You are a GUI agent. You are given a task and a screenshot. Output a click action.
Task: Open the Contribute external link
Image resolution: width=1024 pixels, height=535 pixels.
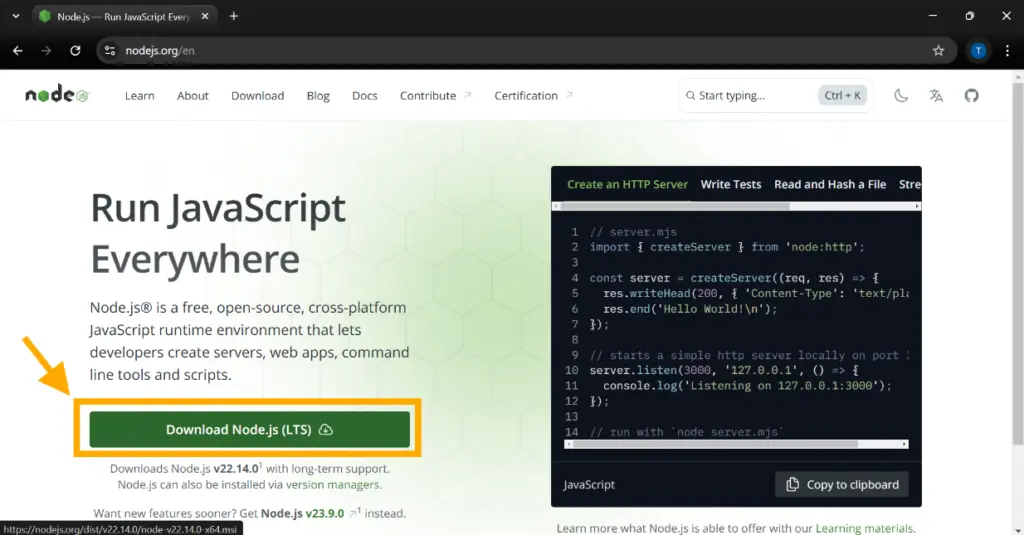click(x=435, y=95)
